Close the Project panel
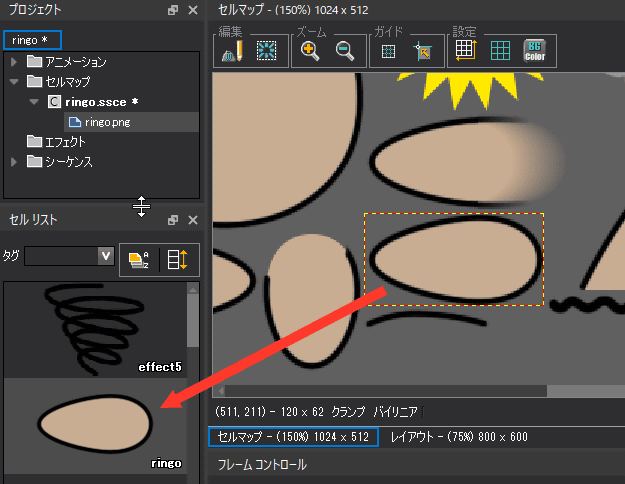625x484 pixels. (193, 10)
